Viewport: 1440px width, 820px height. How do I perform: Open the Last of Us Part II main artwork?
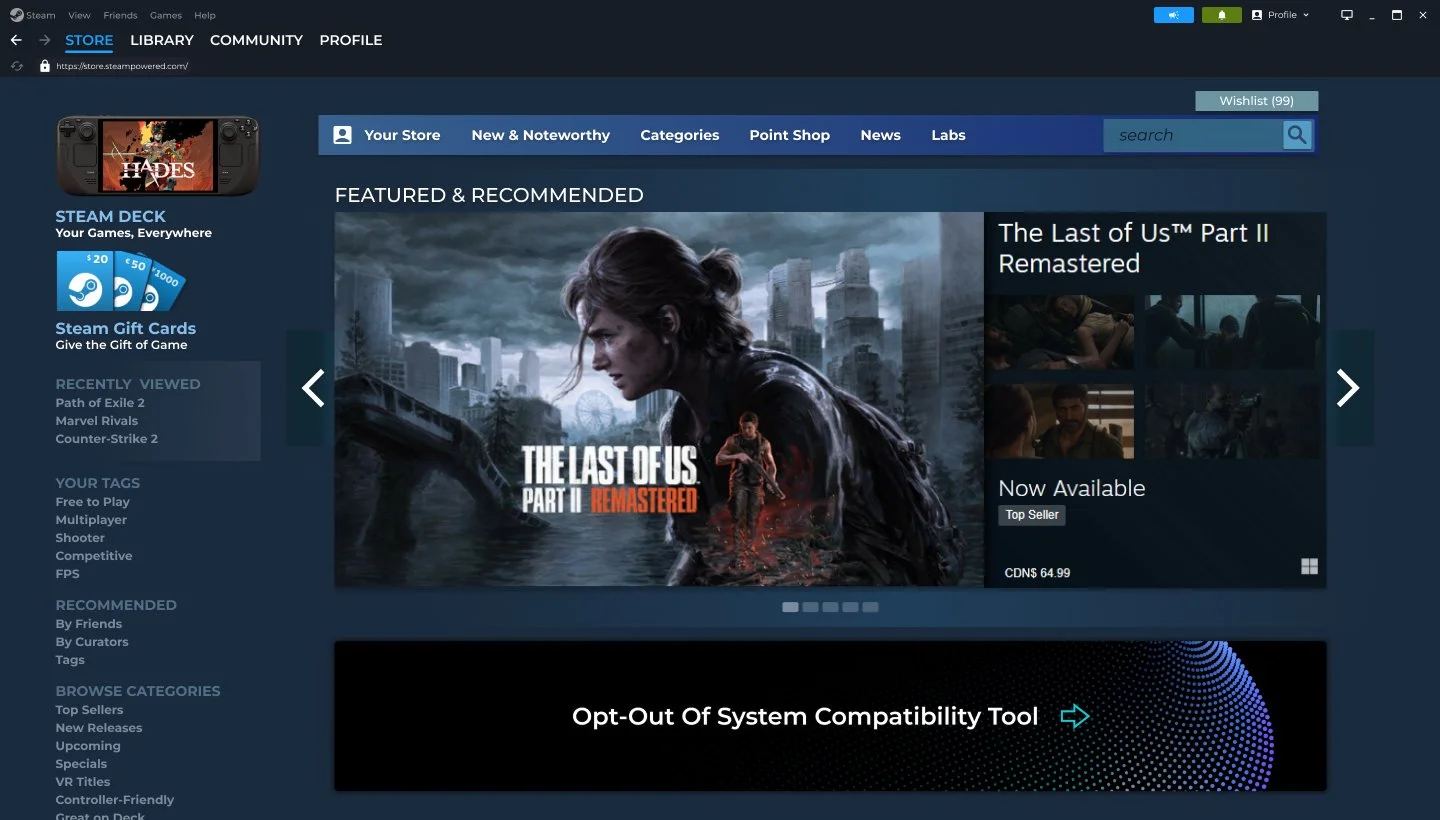[x=659, y=399]
